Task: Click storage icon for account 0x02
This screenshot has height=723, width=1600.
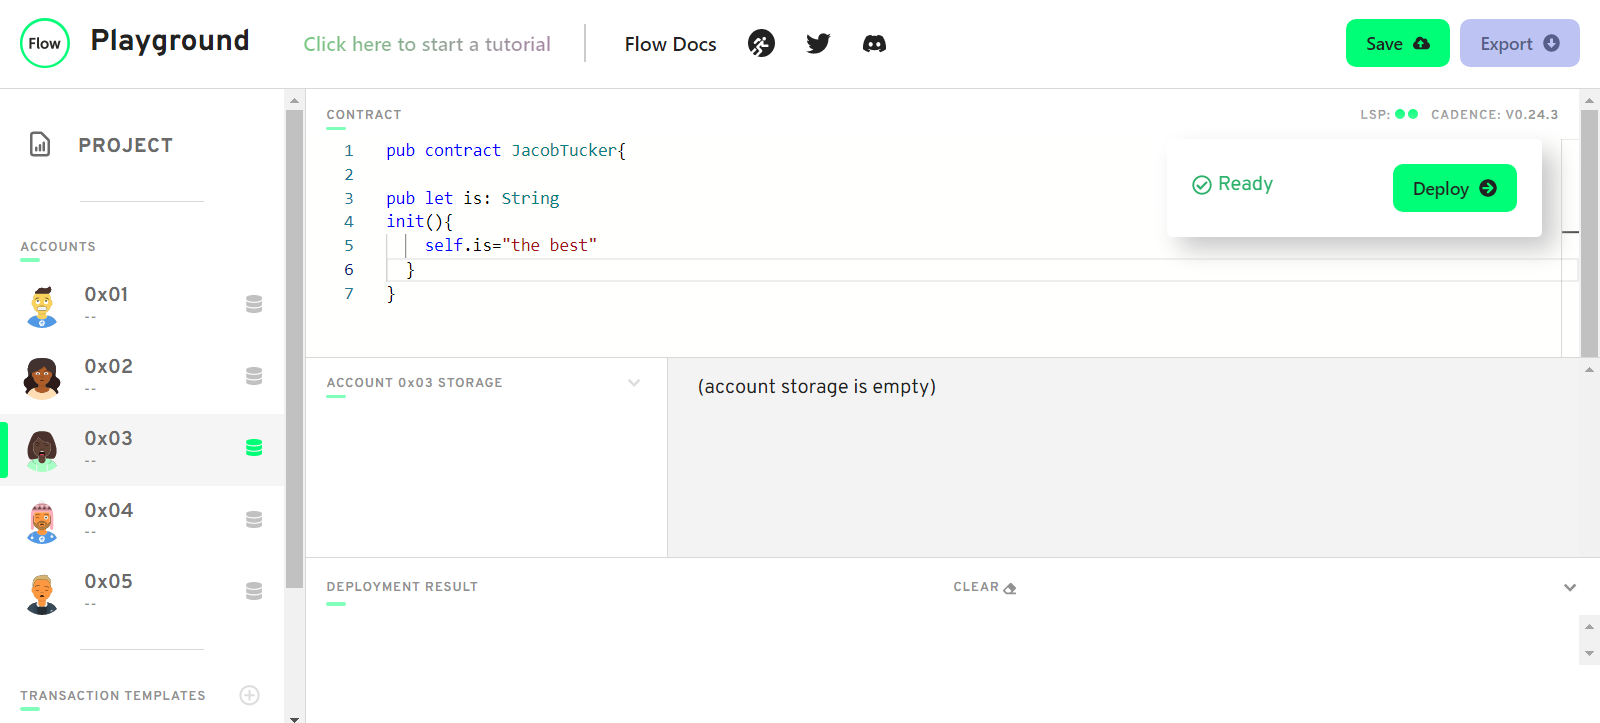Action: pyautogui.click(x=254, y=376)
